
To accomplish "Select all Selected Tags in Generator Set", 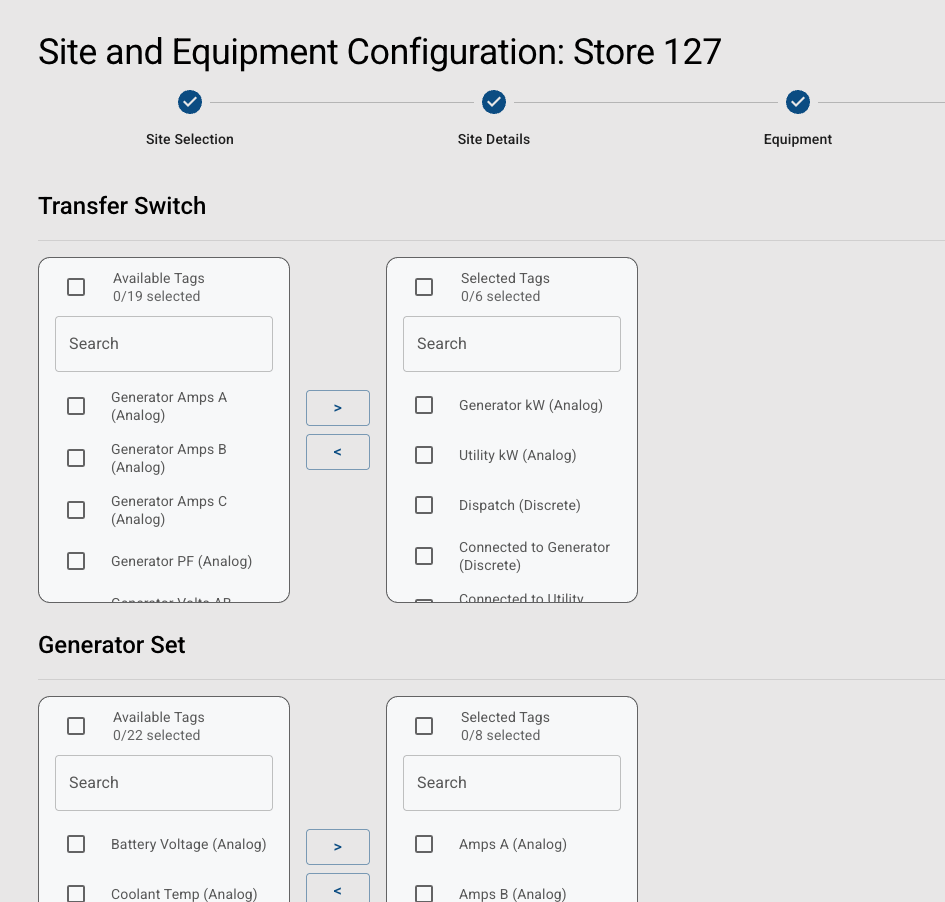I will (424, 726).
